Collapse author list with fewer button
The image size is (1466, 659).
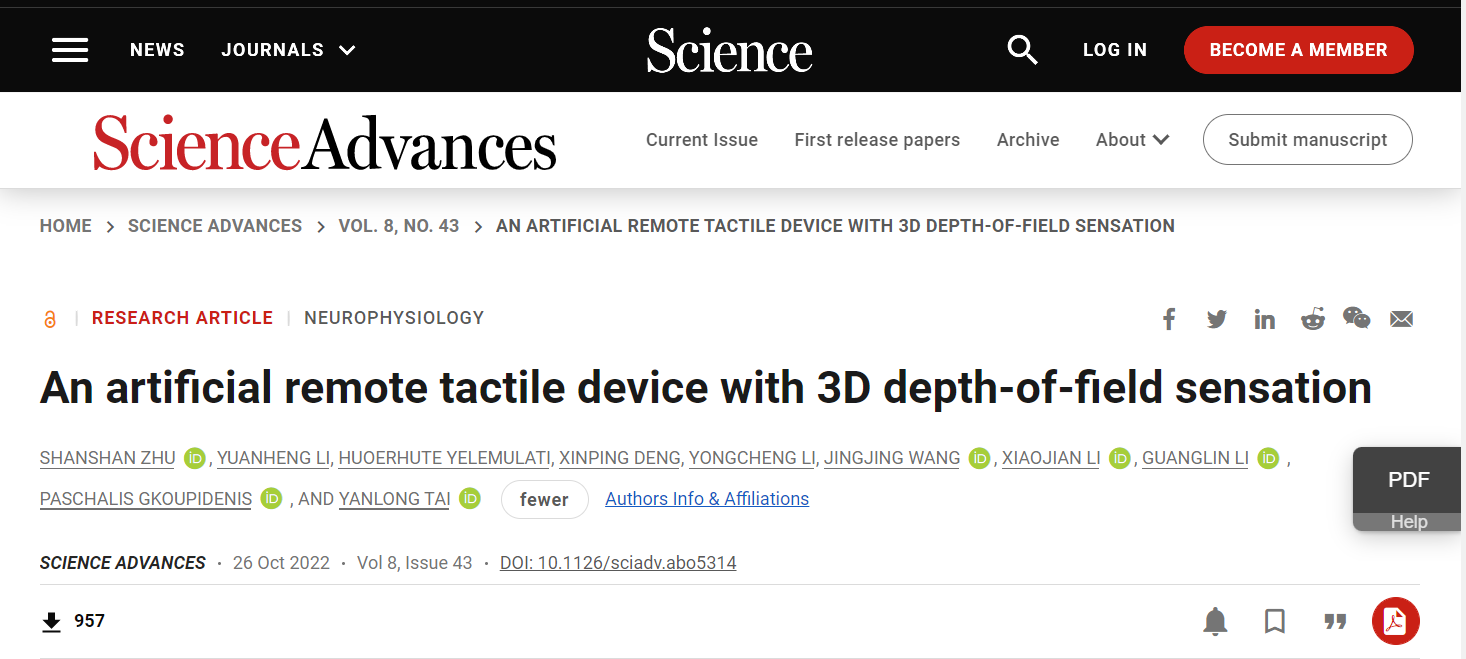click(x=544, y=499)
